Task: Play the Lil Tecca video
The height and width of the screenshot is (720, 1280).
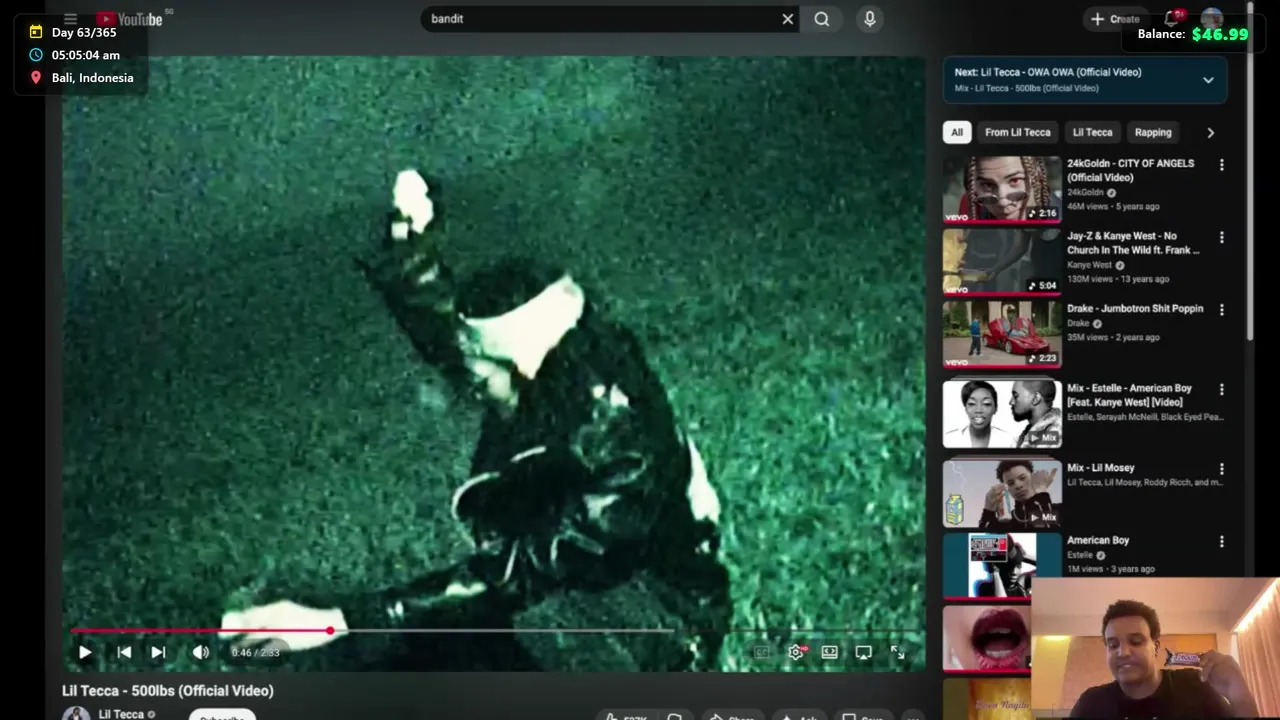Action: tap(85, 652)
